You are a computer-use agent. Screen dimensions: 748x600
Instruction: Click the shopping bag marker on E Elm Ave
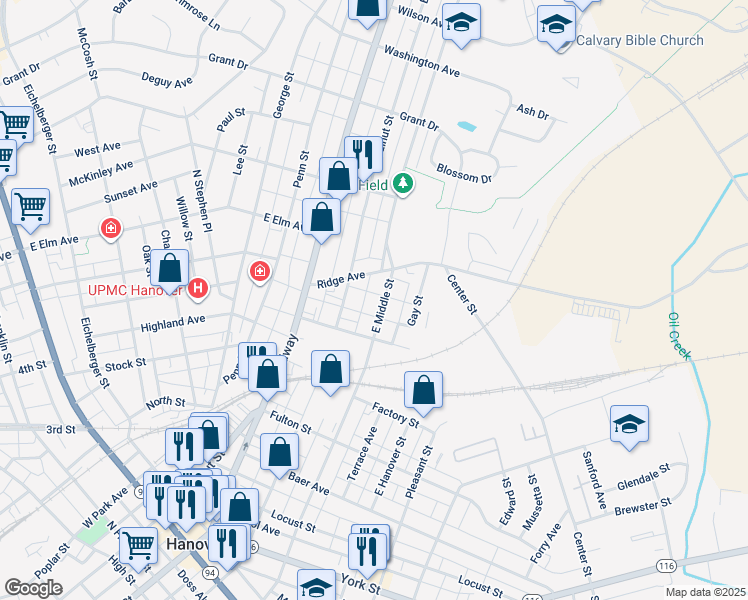(x=321, y=217)
